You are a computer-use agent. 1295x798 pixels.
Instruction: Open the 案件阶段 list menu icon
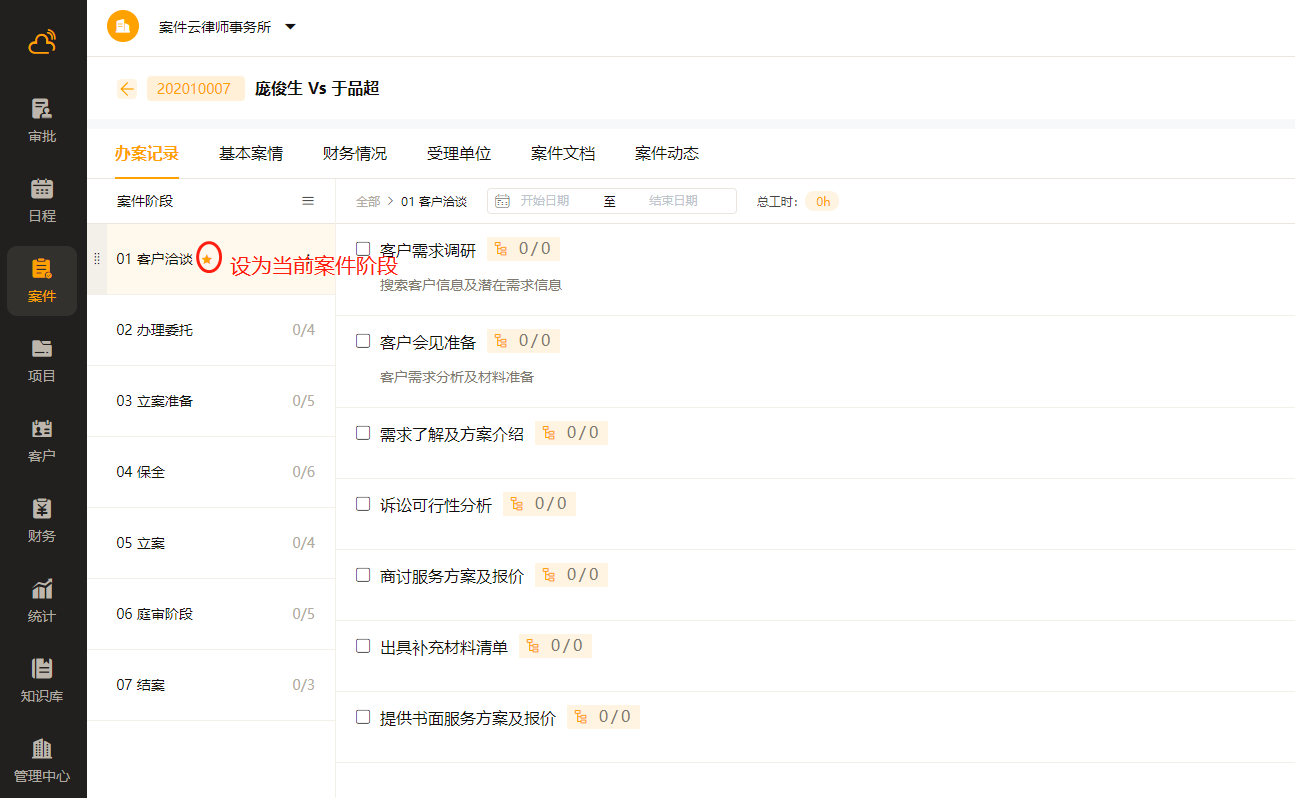[x=308, y=201]
